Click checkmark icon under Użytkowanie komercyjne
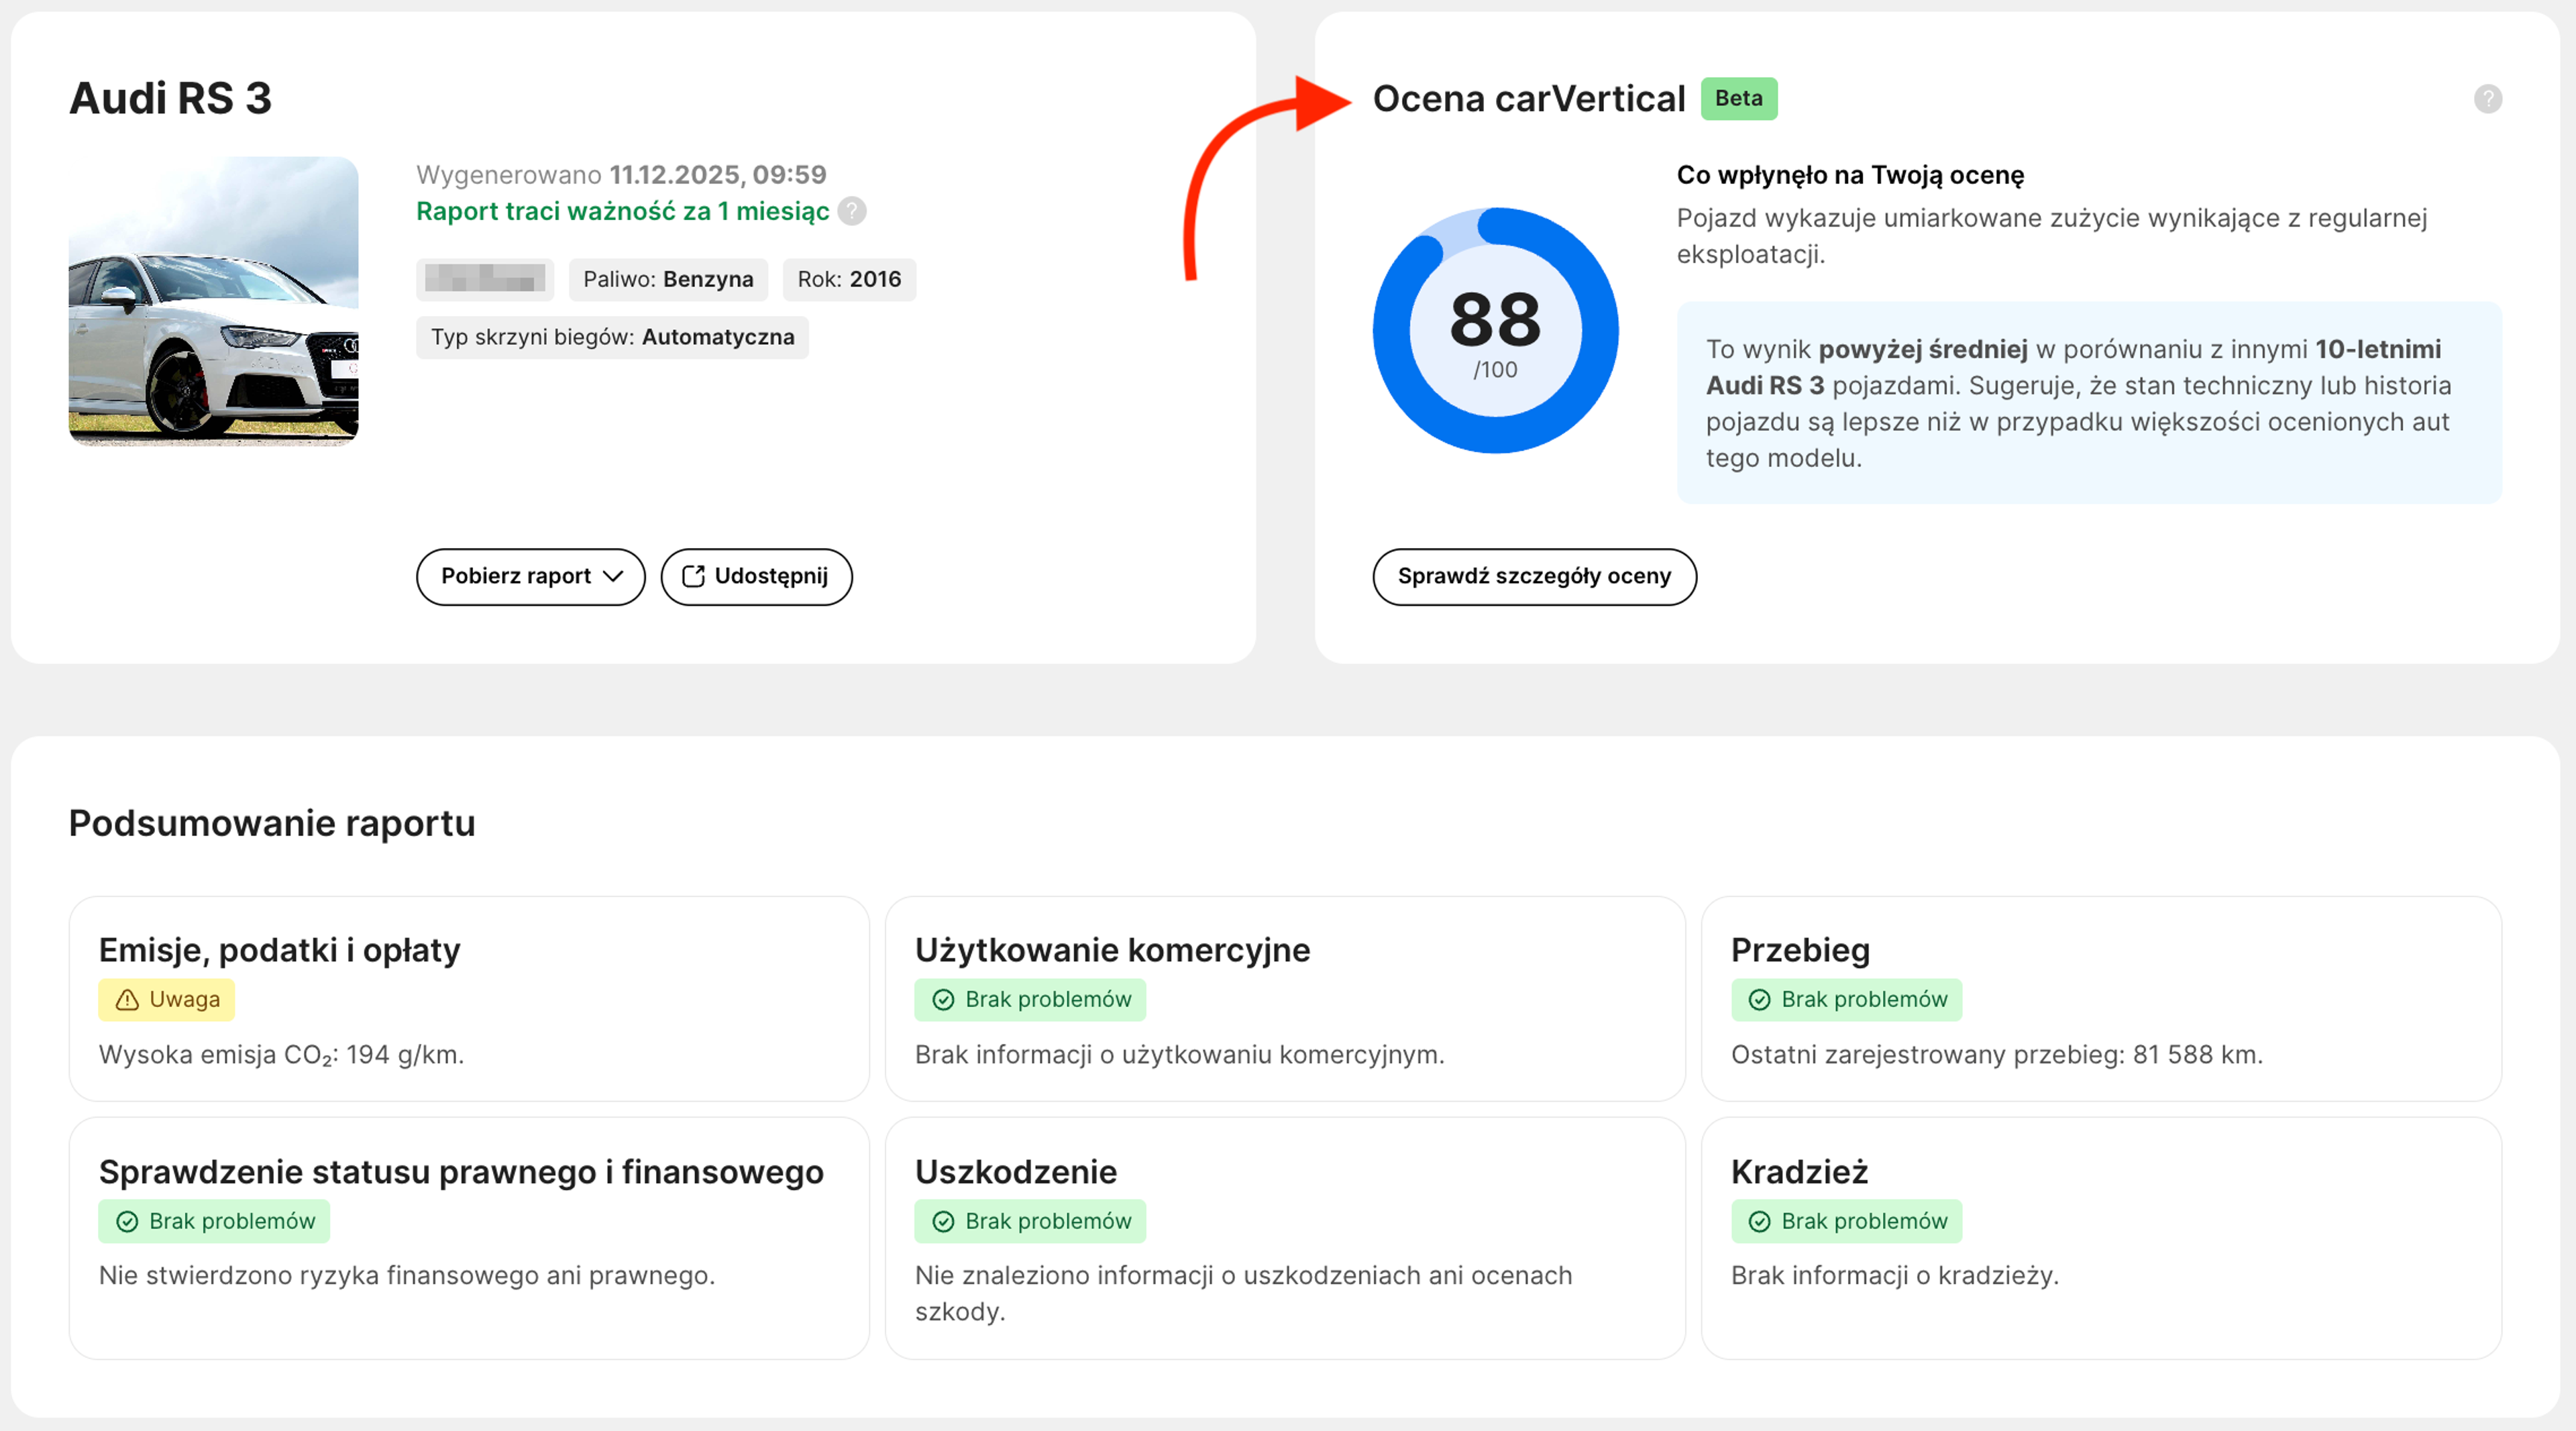 coord(943,1000)
